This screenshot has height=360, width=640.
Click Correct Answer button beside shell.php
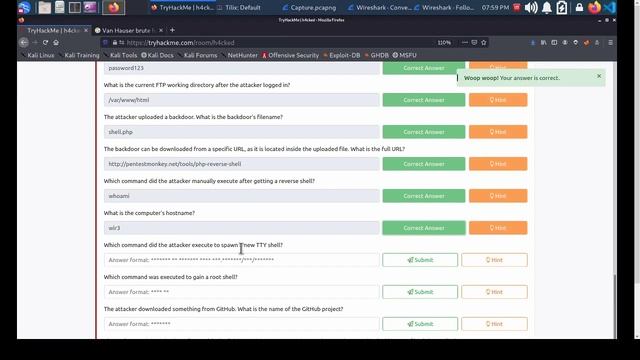(424, 132)
